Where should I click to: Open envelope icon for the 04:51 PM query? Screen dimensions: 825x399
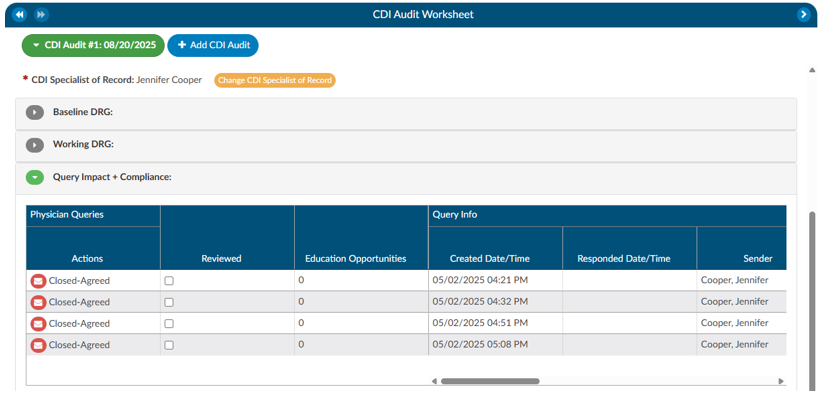[x=38, y=324]
